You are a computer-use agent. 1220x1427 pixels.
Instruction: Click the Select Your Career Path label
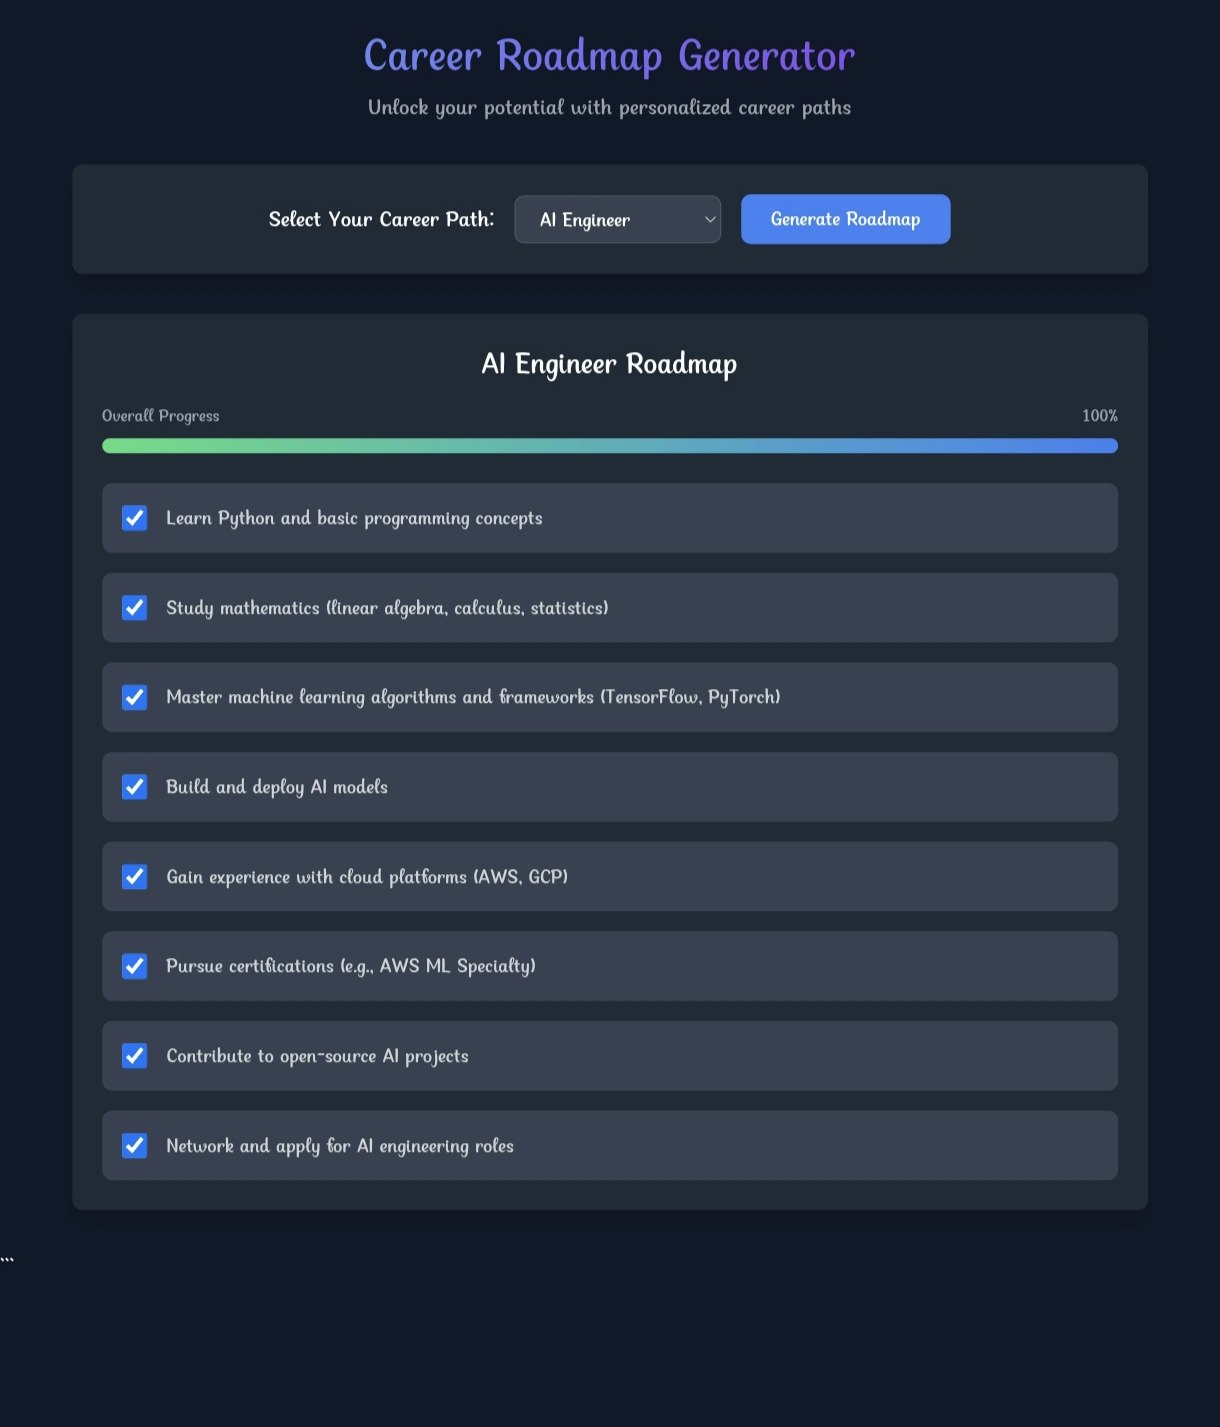pyautogui.click(x=381, y=219)
